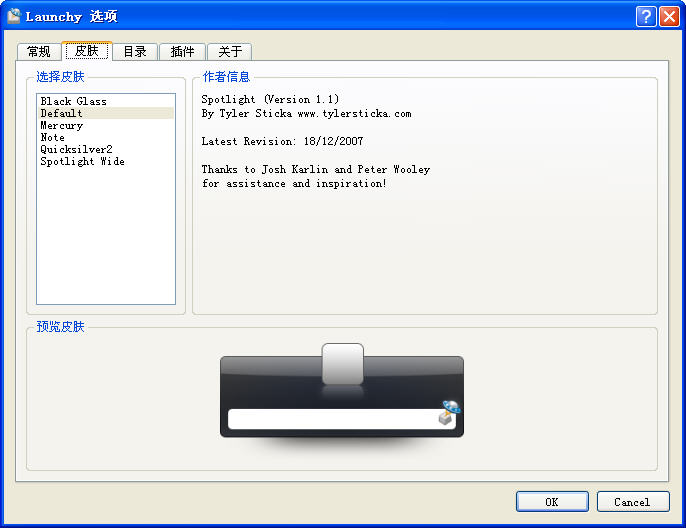Select the Note skin
The image size is (686, 528).
point(106,137)
